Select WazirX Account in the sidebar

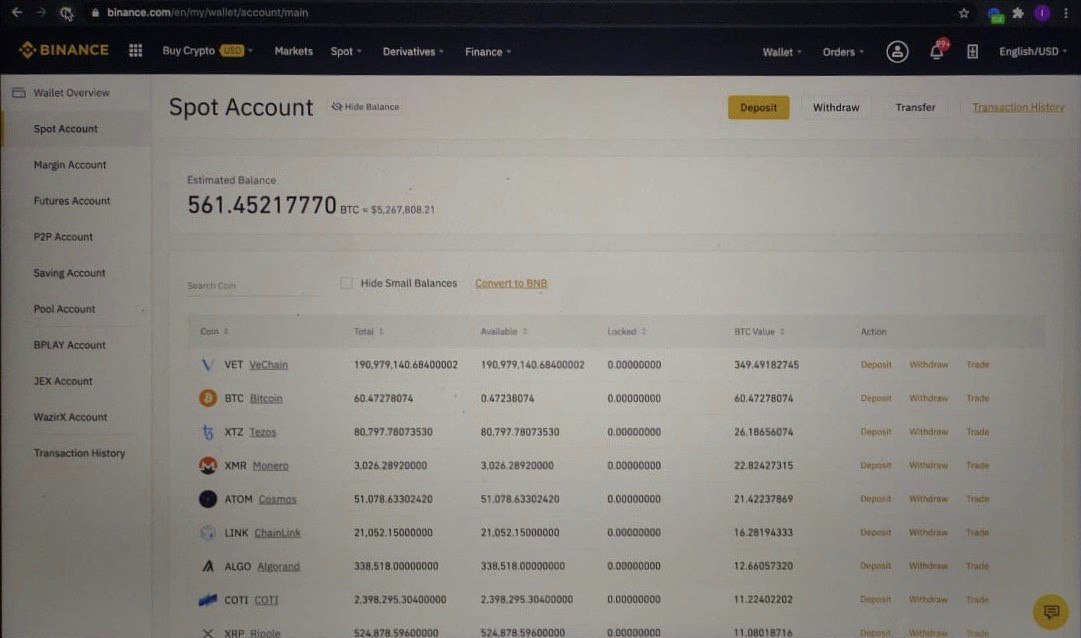70,417
